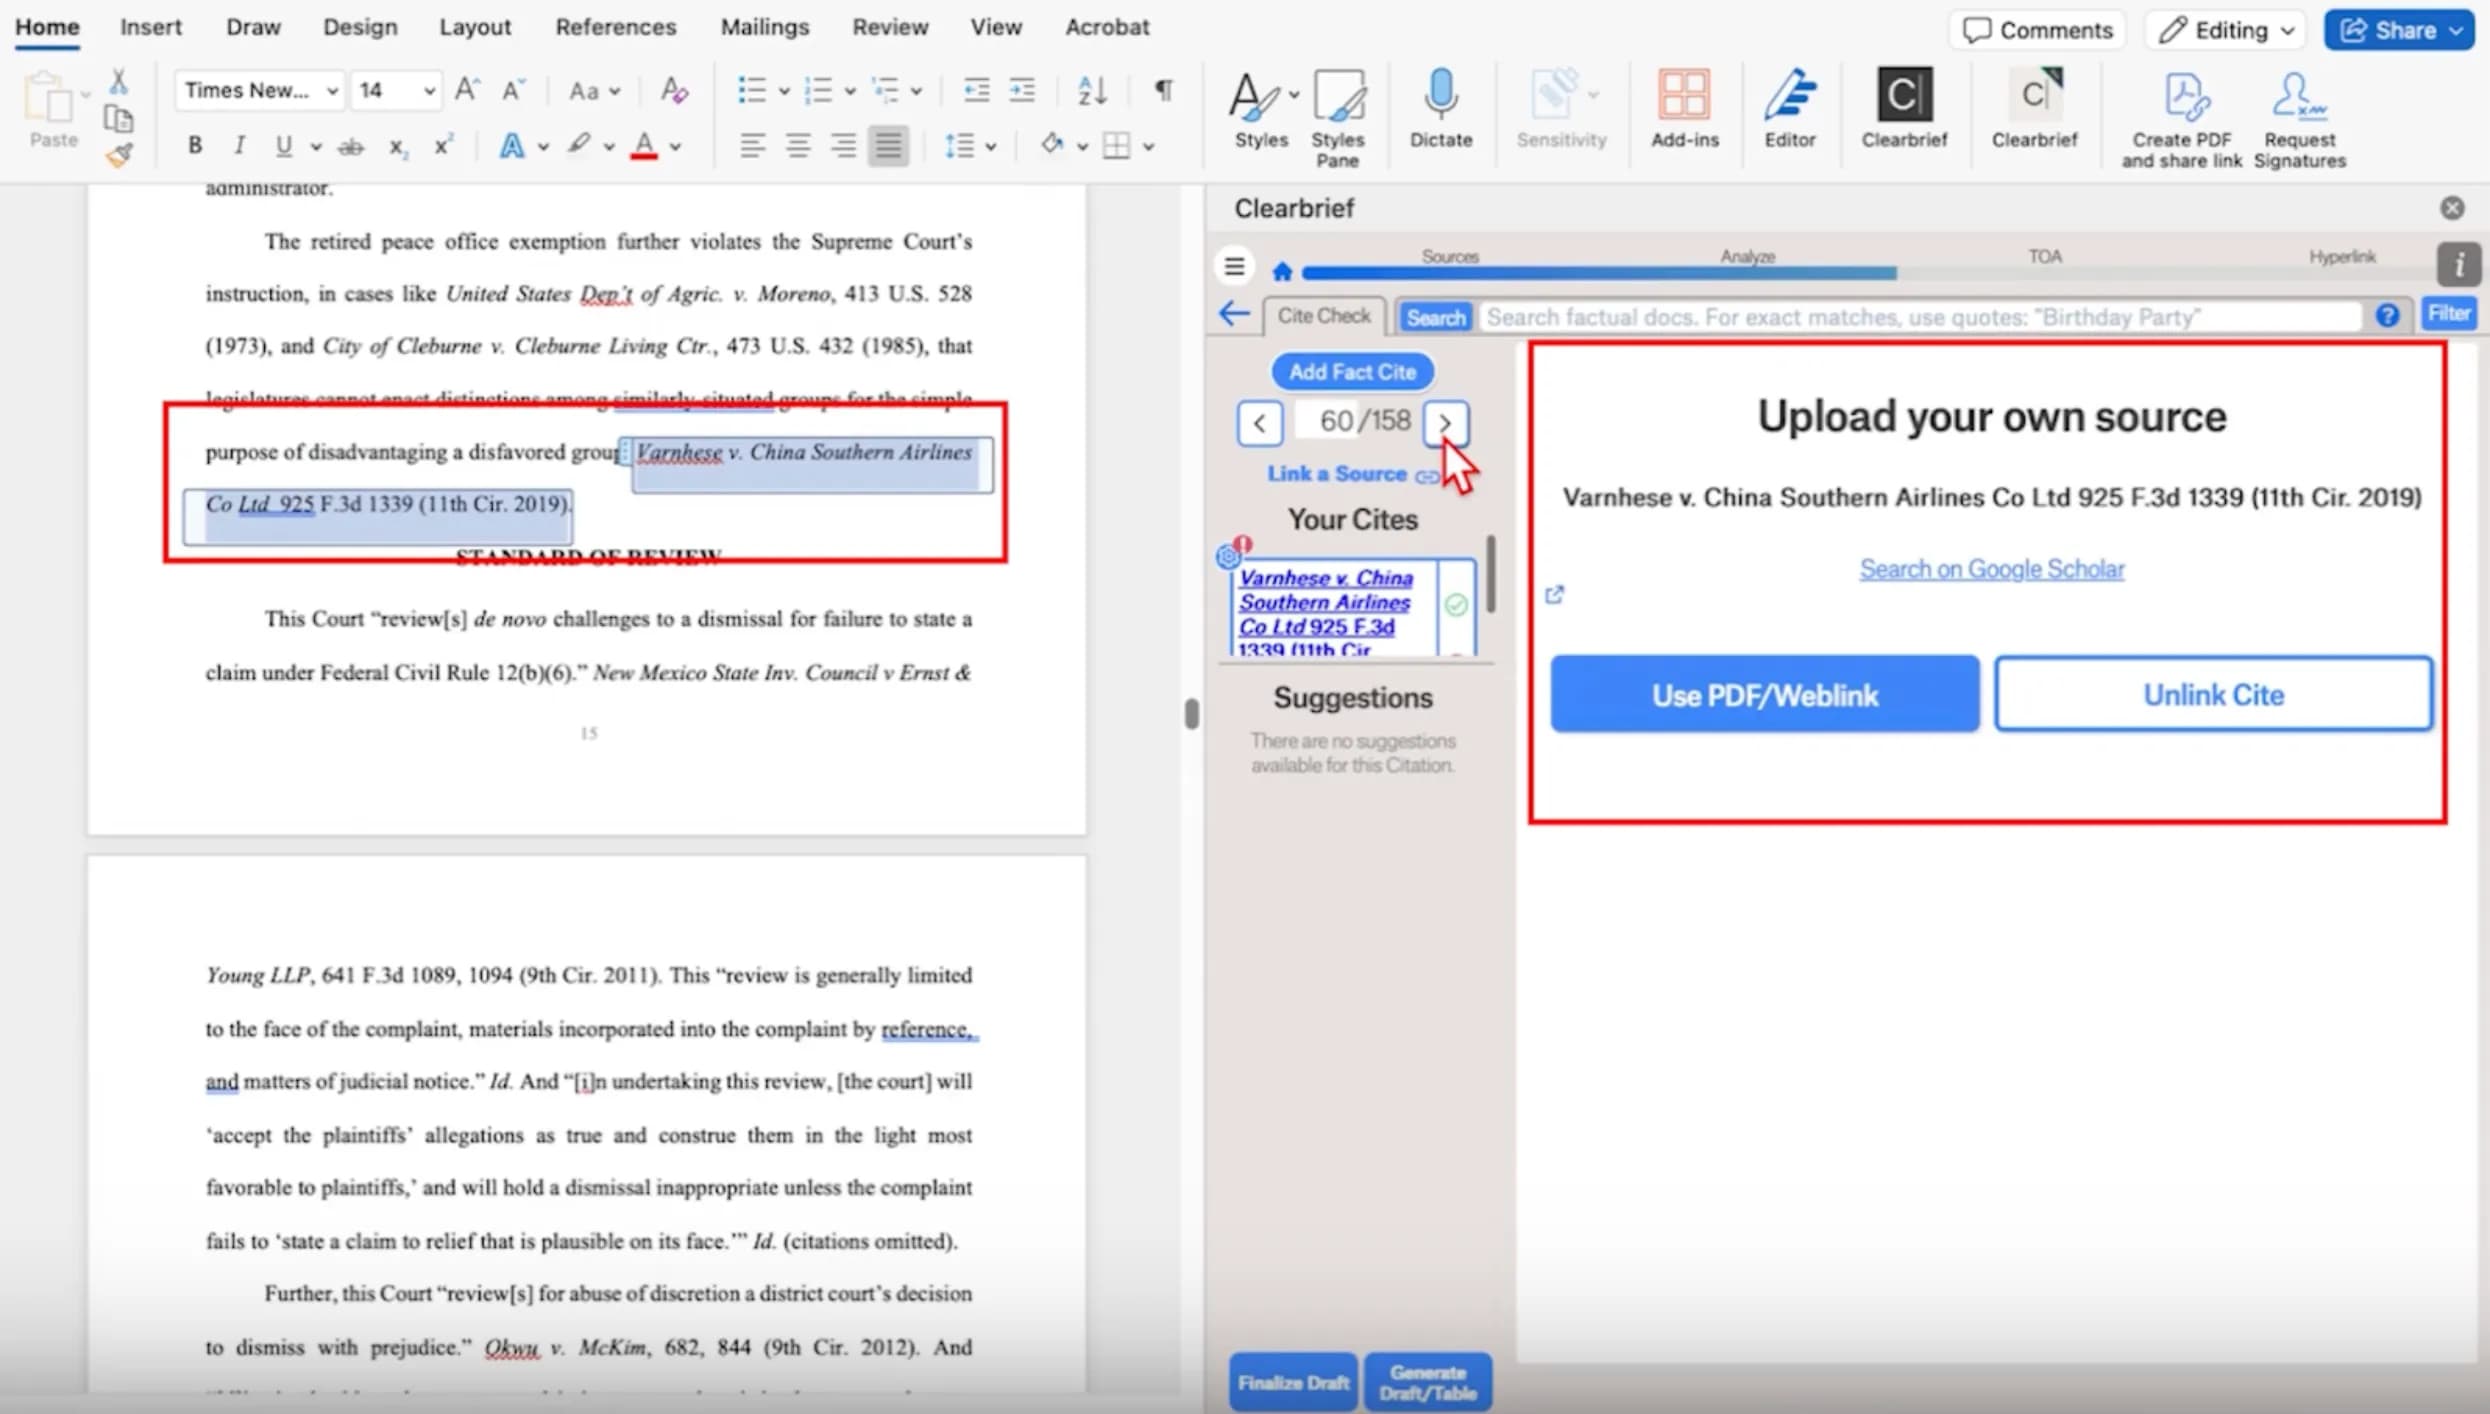Click the Sort icon in the ribbon

point(1091,90)
